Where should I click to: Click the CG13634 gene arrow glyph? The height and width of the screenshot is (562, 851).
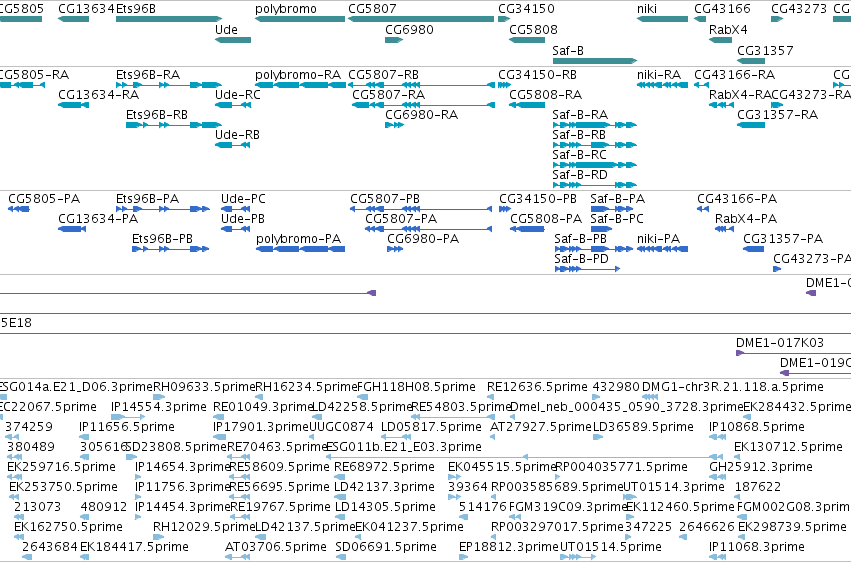pos(73,19)
